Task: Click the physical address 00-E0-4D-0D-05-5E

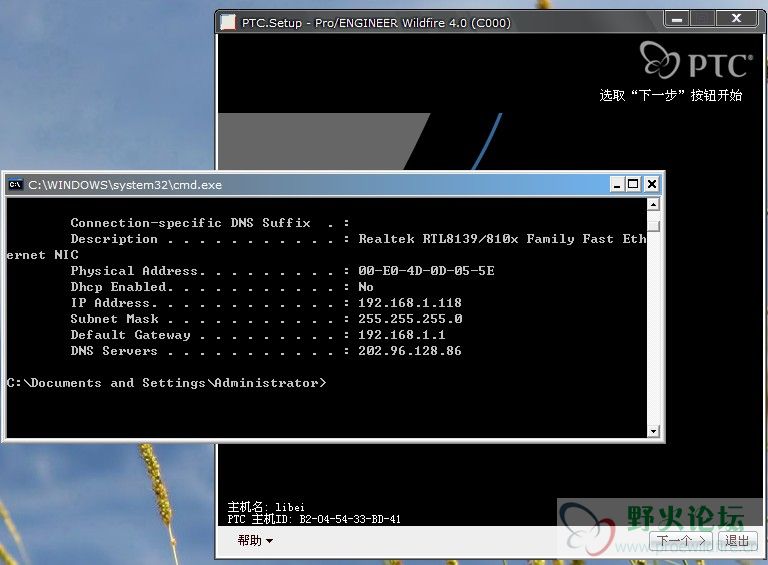Action: [426, 271]
